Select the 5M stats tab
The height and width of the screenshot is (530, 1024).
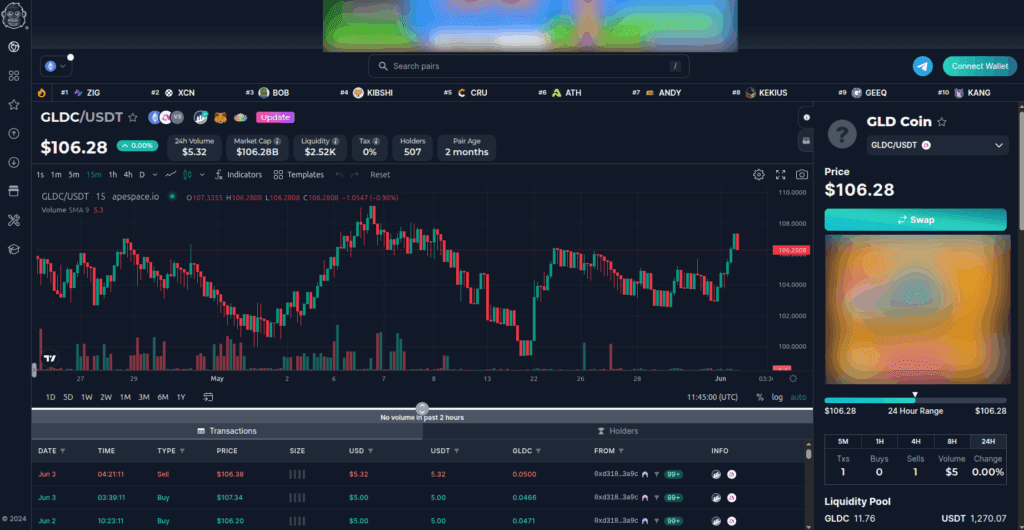click(843, 441)
